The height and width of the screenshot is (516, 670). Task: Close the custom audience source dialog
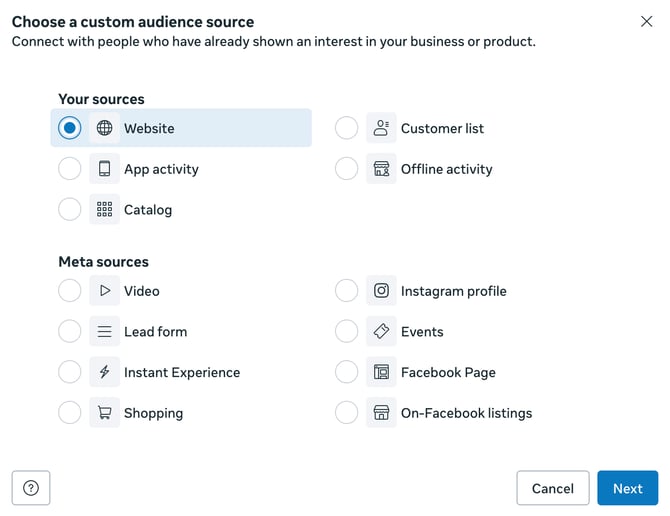646,21
